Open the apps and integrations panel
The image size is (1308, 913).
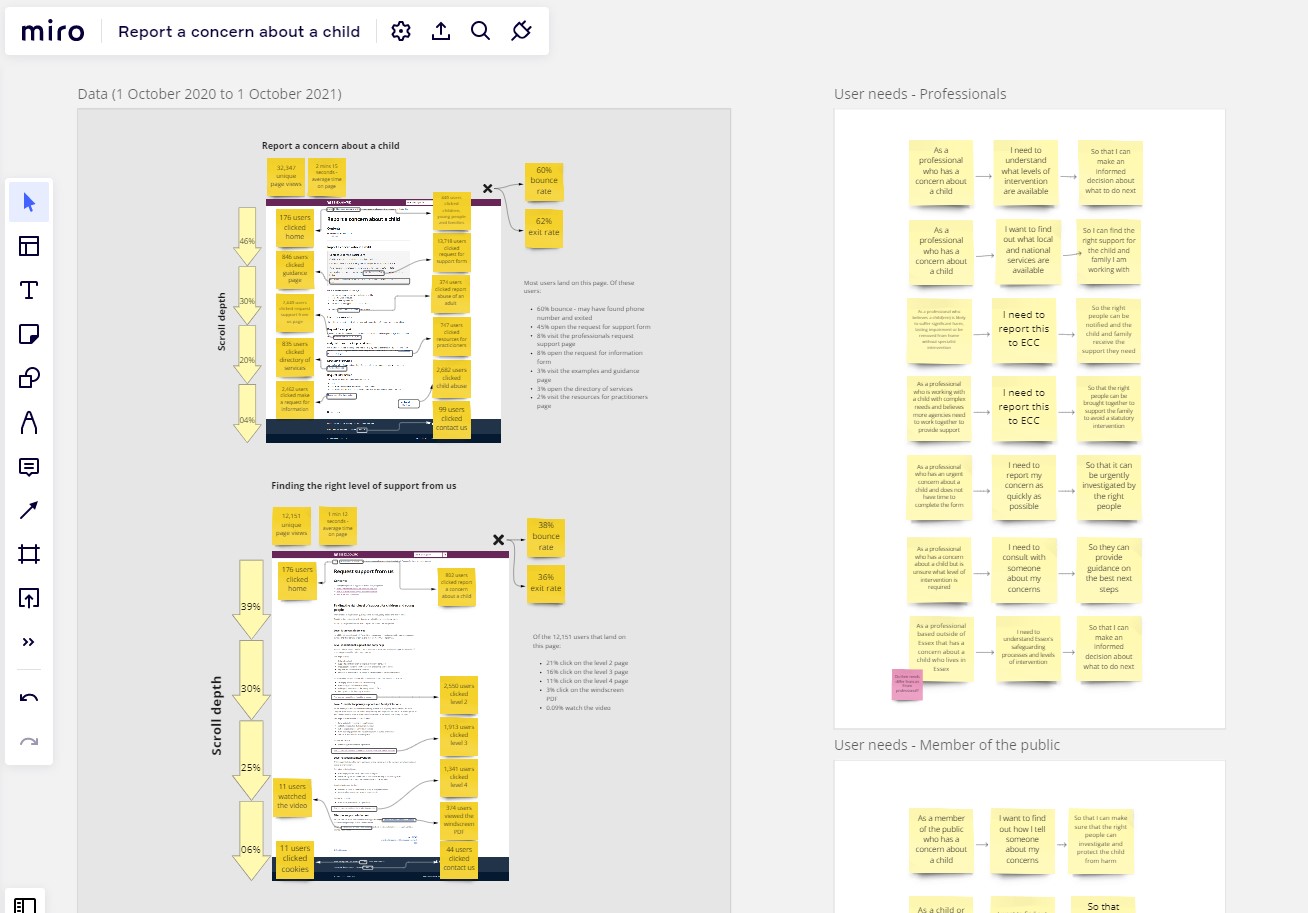pyautogui.click(x=521, y=31)
